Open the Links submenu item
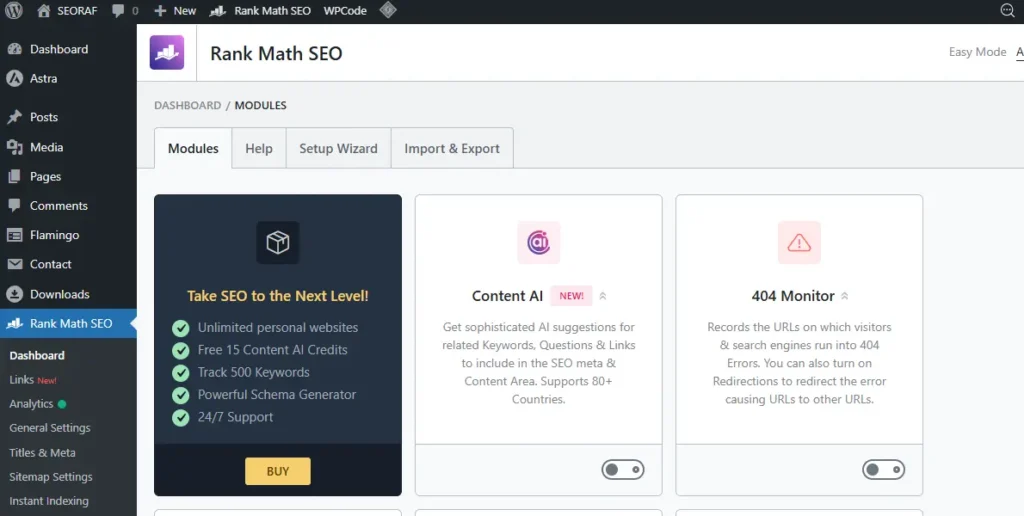The width and height of the screenshot is (1024, 516). pos(21,379)
